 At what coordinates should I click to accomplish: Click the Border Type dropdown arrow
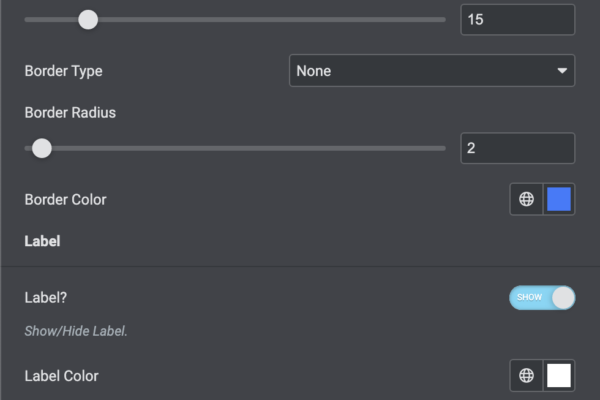pyautogui.click(x=562, y=71)
